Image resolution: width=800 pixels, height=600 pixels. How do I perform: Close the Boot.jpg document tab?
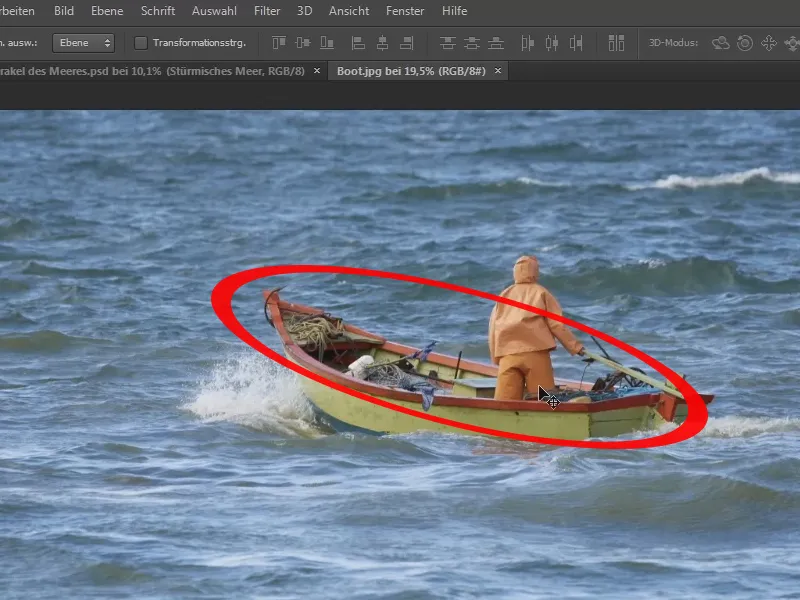click(498, 71)
